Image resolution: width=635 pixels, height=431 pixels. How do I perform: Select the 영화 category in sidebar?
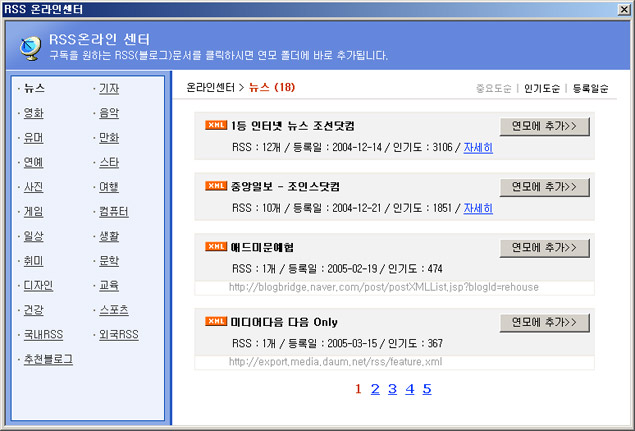(33, 113)
